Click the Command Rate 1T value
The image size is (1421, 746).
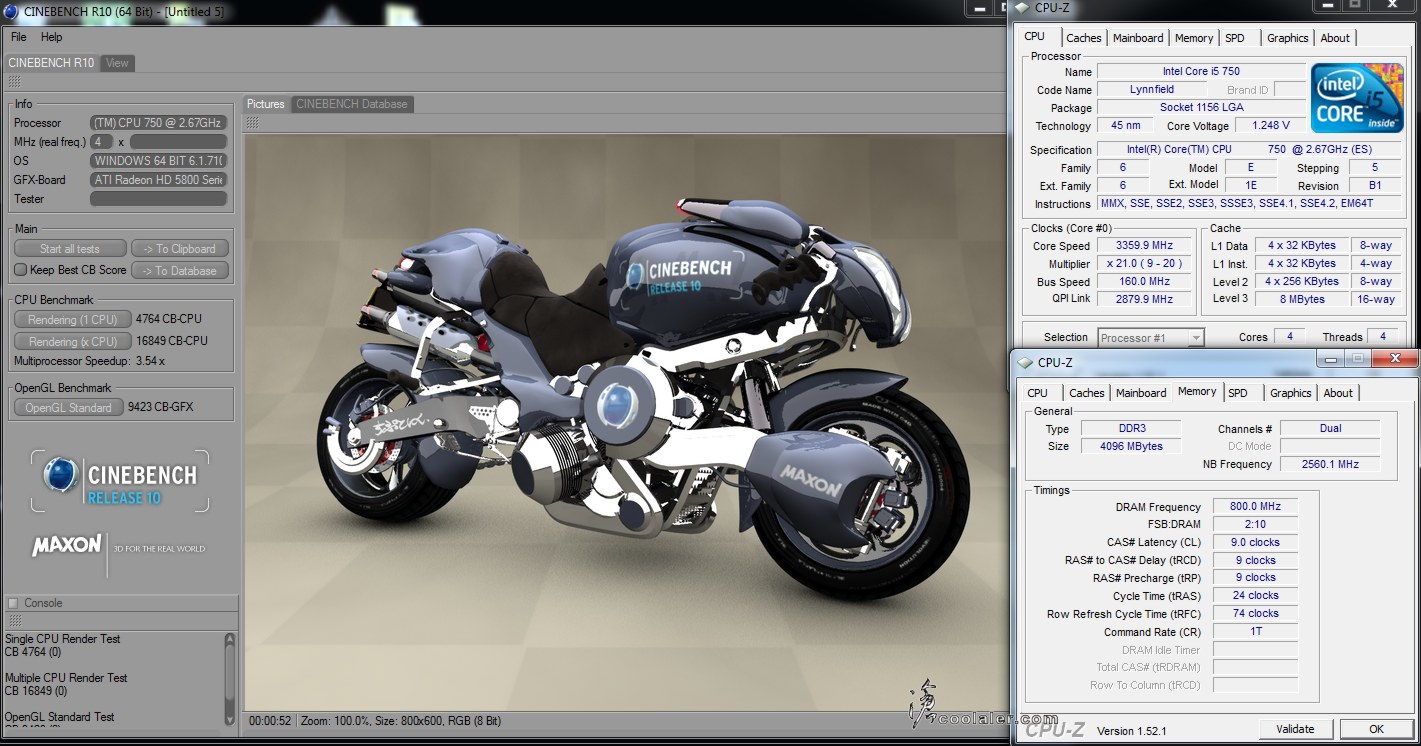click(1255, 632)
